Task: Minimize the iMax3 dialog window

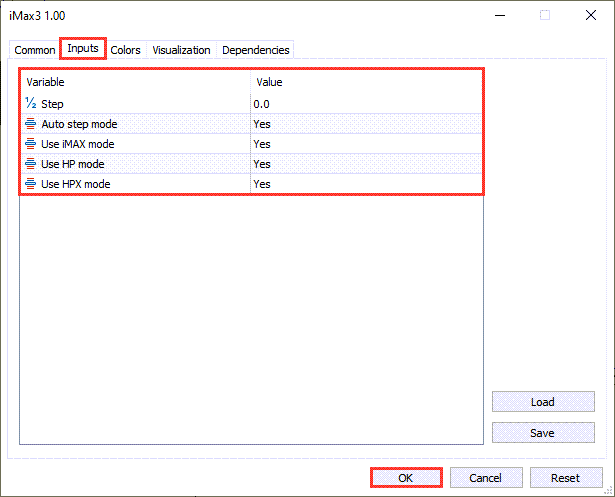Action: pyautogui.click(x=500, y=15)
